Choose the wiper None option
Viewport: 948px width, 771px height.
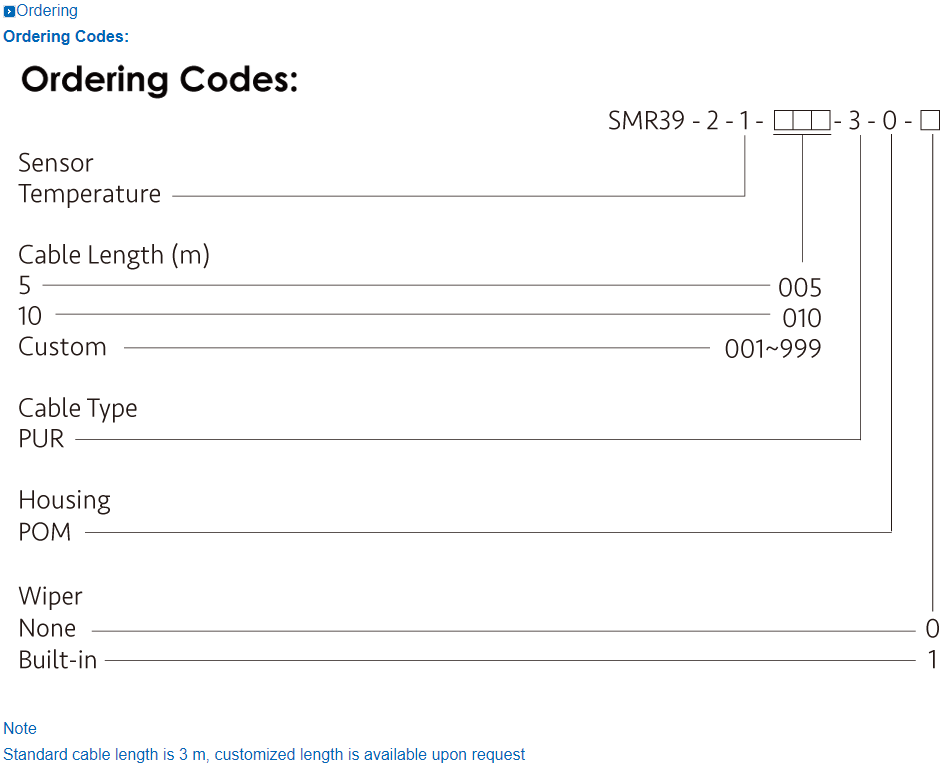(47, 629)
